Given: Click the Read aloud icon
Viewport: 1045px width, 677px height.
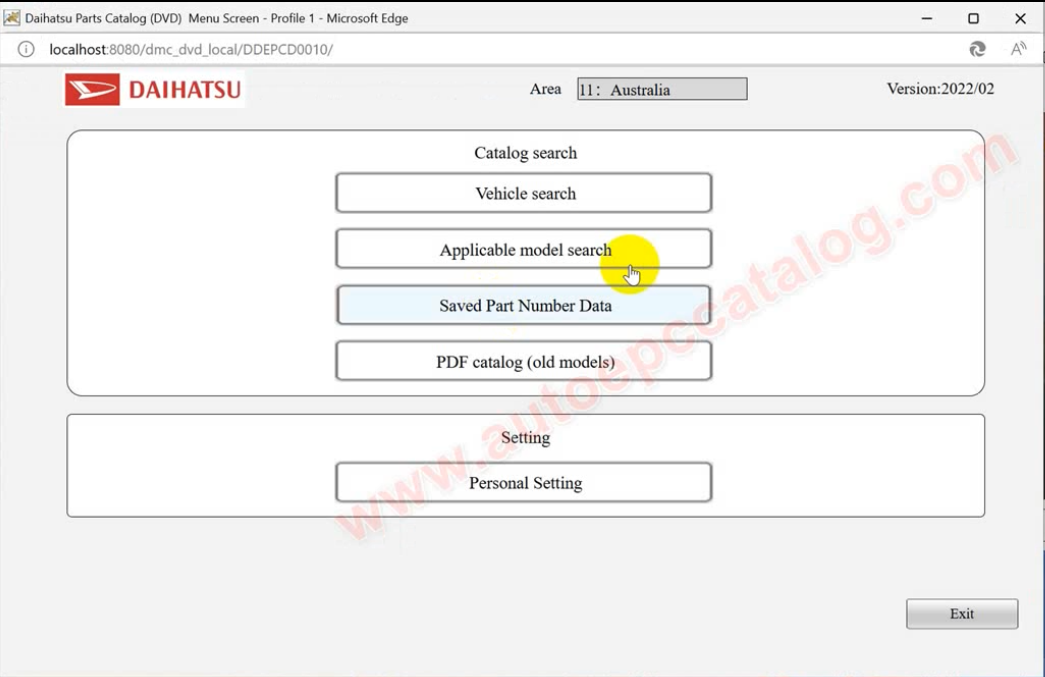Looking at the screenshot, I should click(1018, 49).
